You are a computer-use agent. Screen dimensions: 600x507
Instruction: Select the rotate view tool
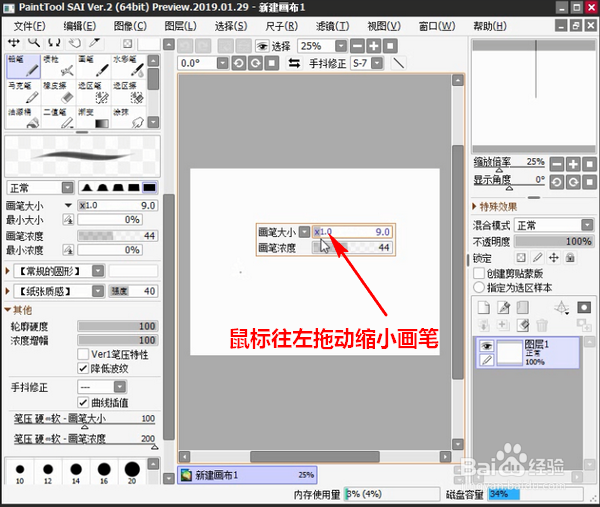(x=54, y=42)
